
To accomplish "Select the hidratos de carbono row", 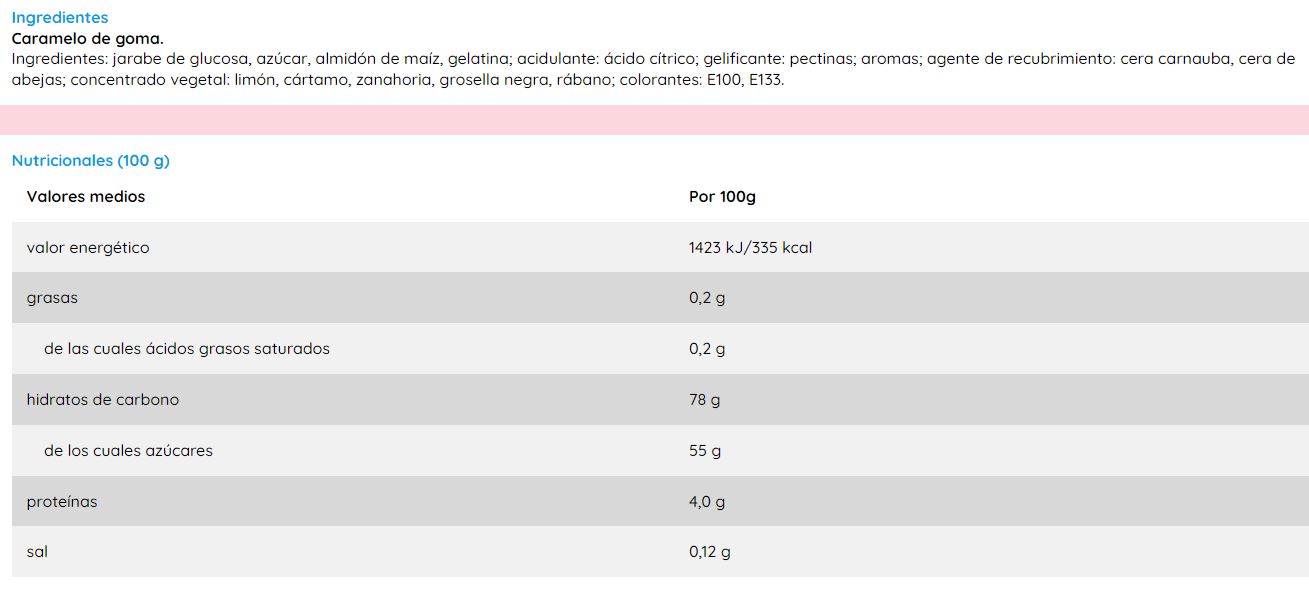I will [660, 400].
